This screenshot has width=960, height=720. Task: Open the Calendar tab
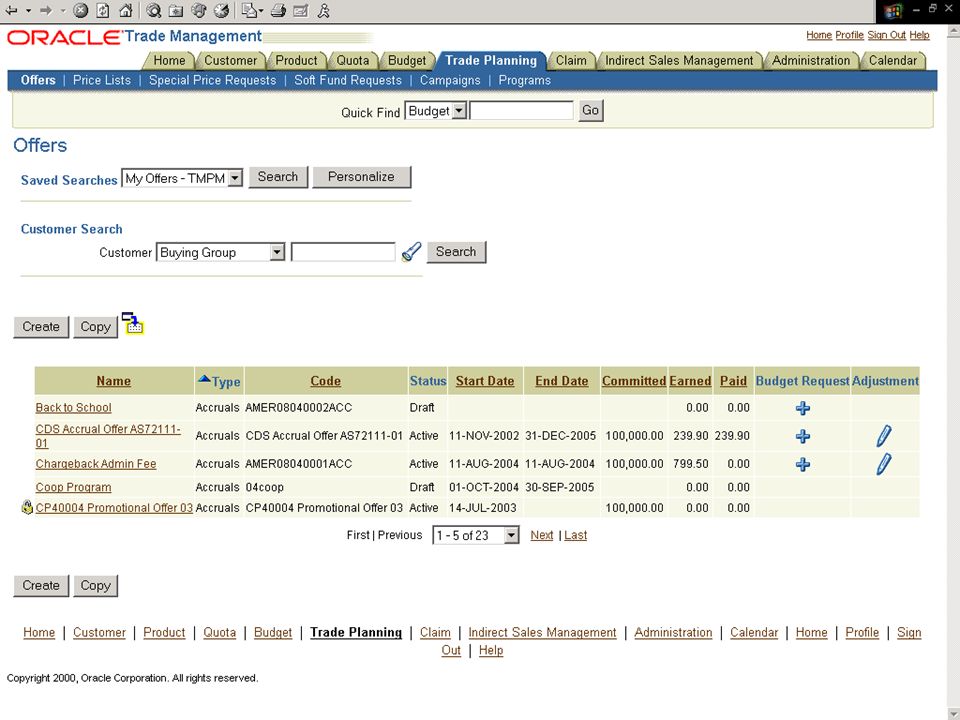(893, 60)
